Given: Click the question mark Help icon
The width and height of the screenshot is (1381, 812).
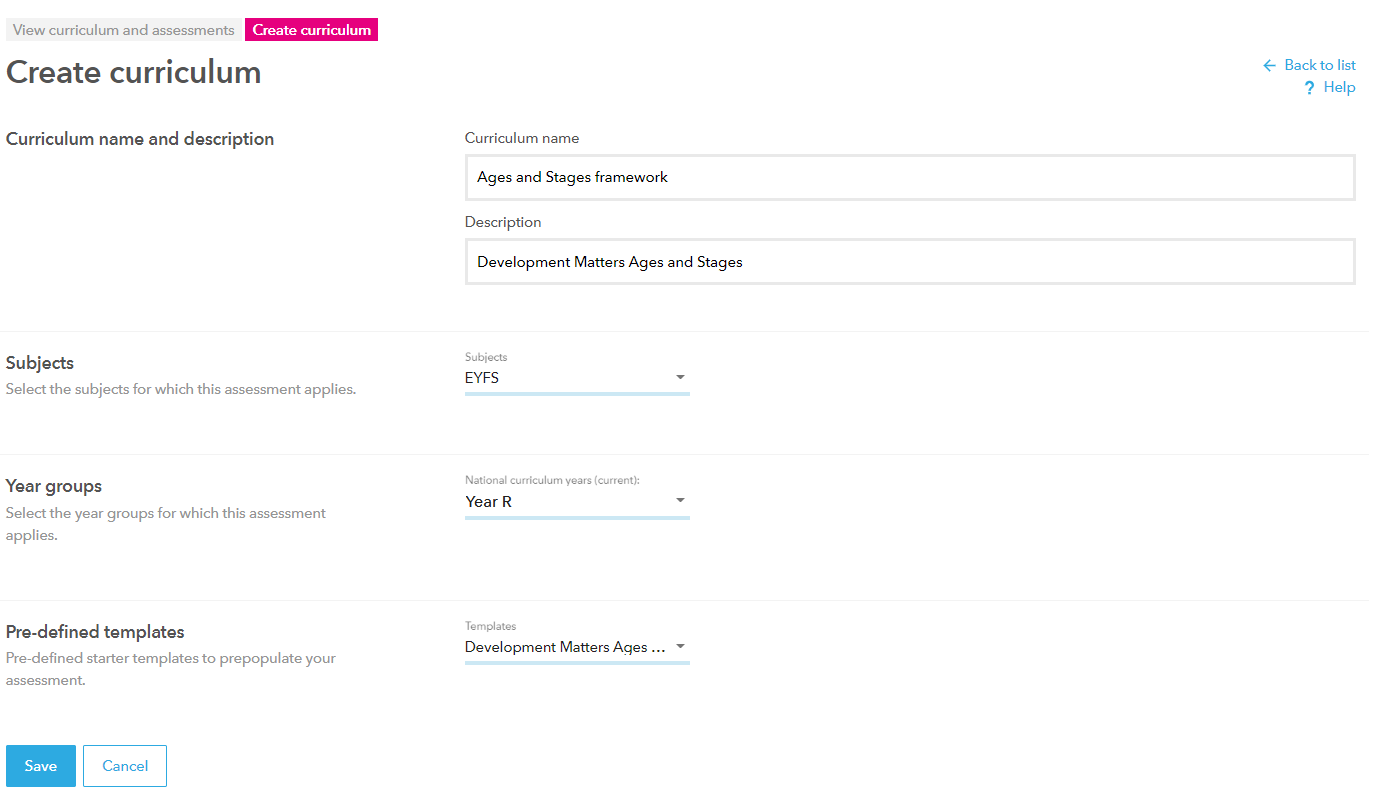Looking at the screenshot, I should (x=1309, y=88).
